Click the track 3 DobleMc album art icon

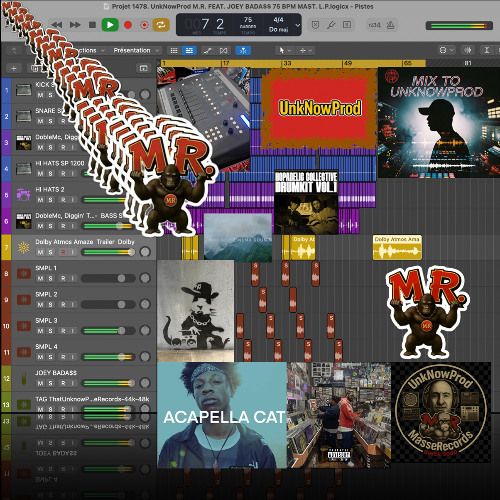click(x=24, y=142)
